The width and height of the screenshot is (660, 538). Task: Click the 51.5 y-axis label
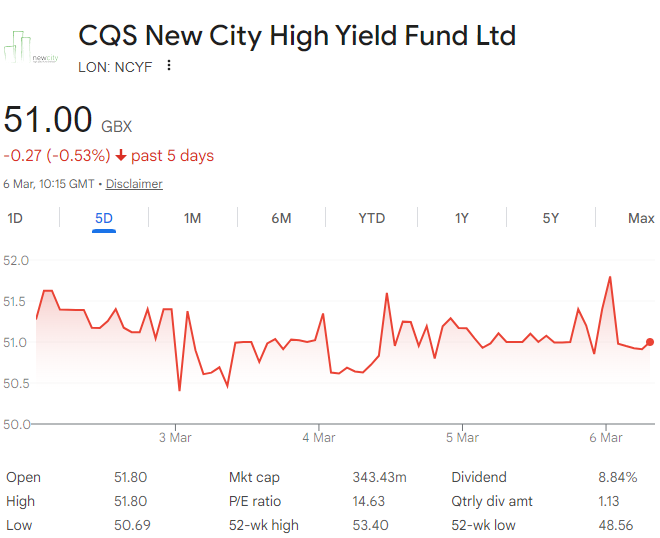tap(14, 301)
